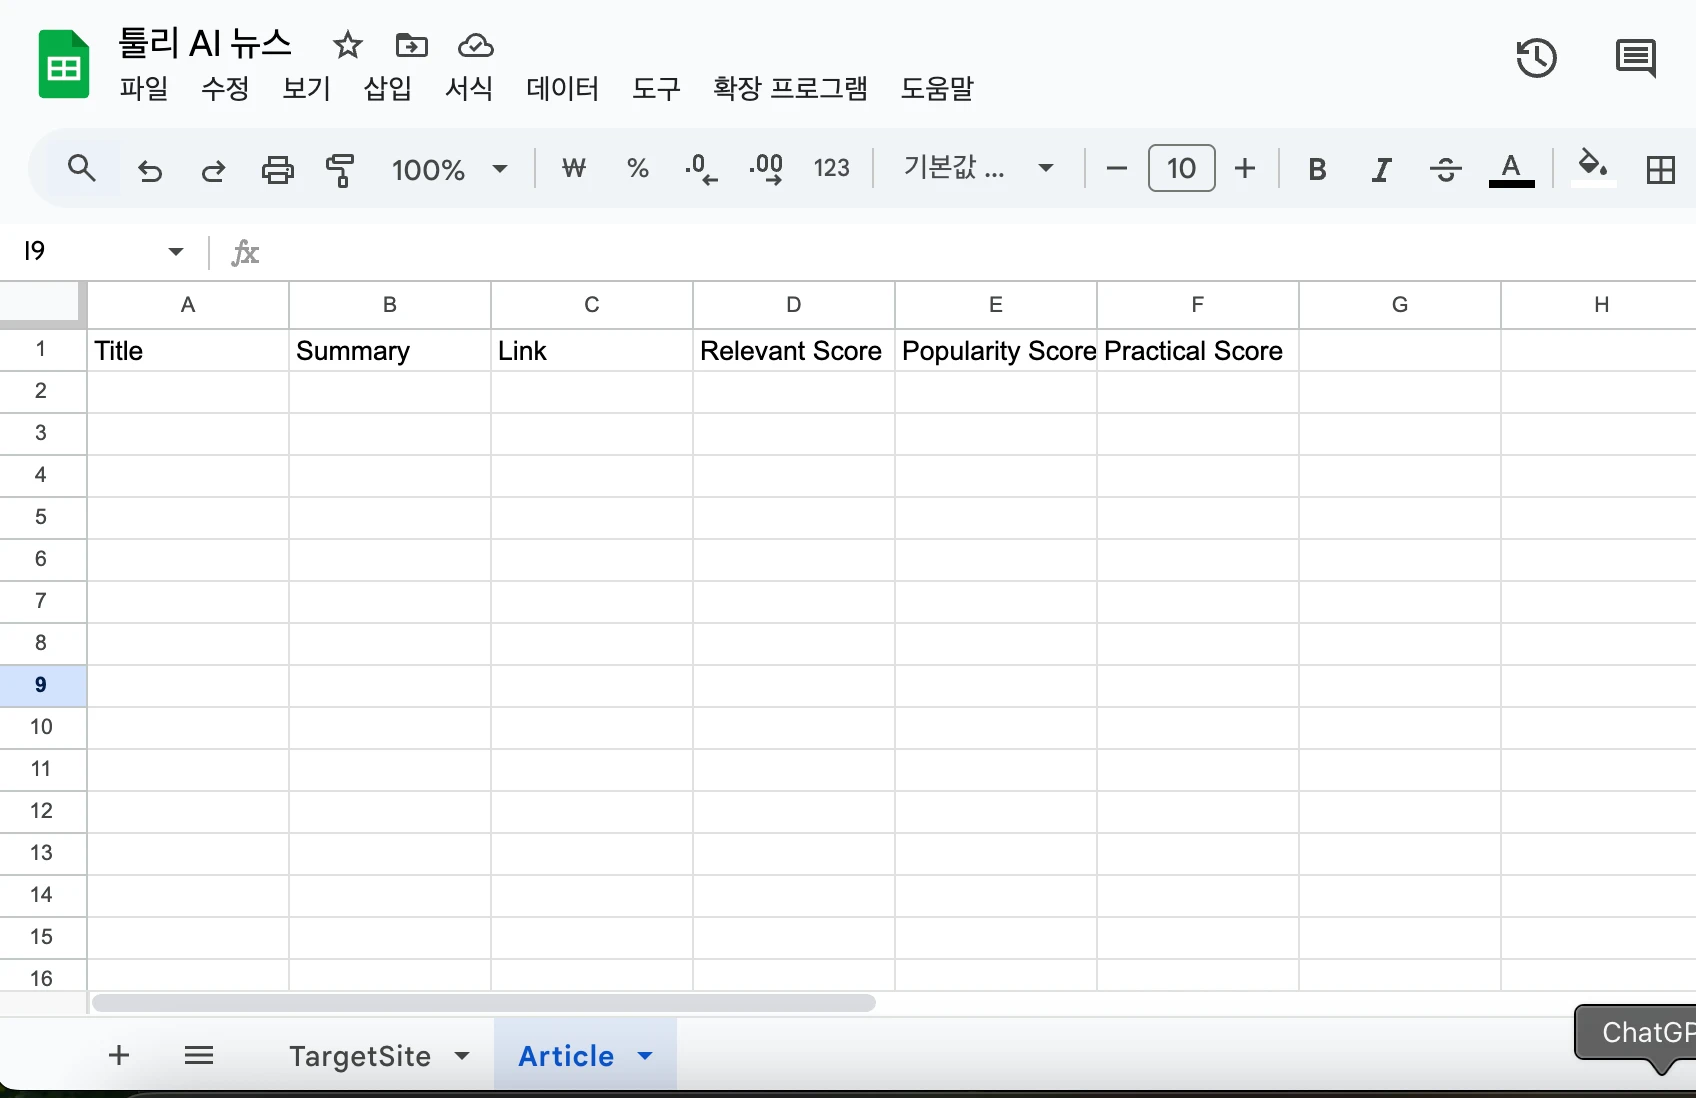Click the search menus magnifier icon
The height and width of the screenshot is (1098, 1696).
click(82, 169)
